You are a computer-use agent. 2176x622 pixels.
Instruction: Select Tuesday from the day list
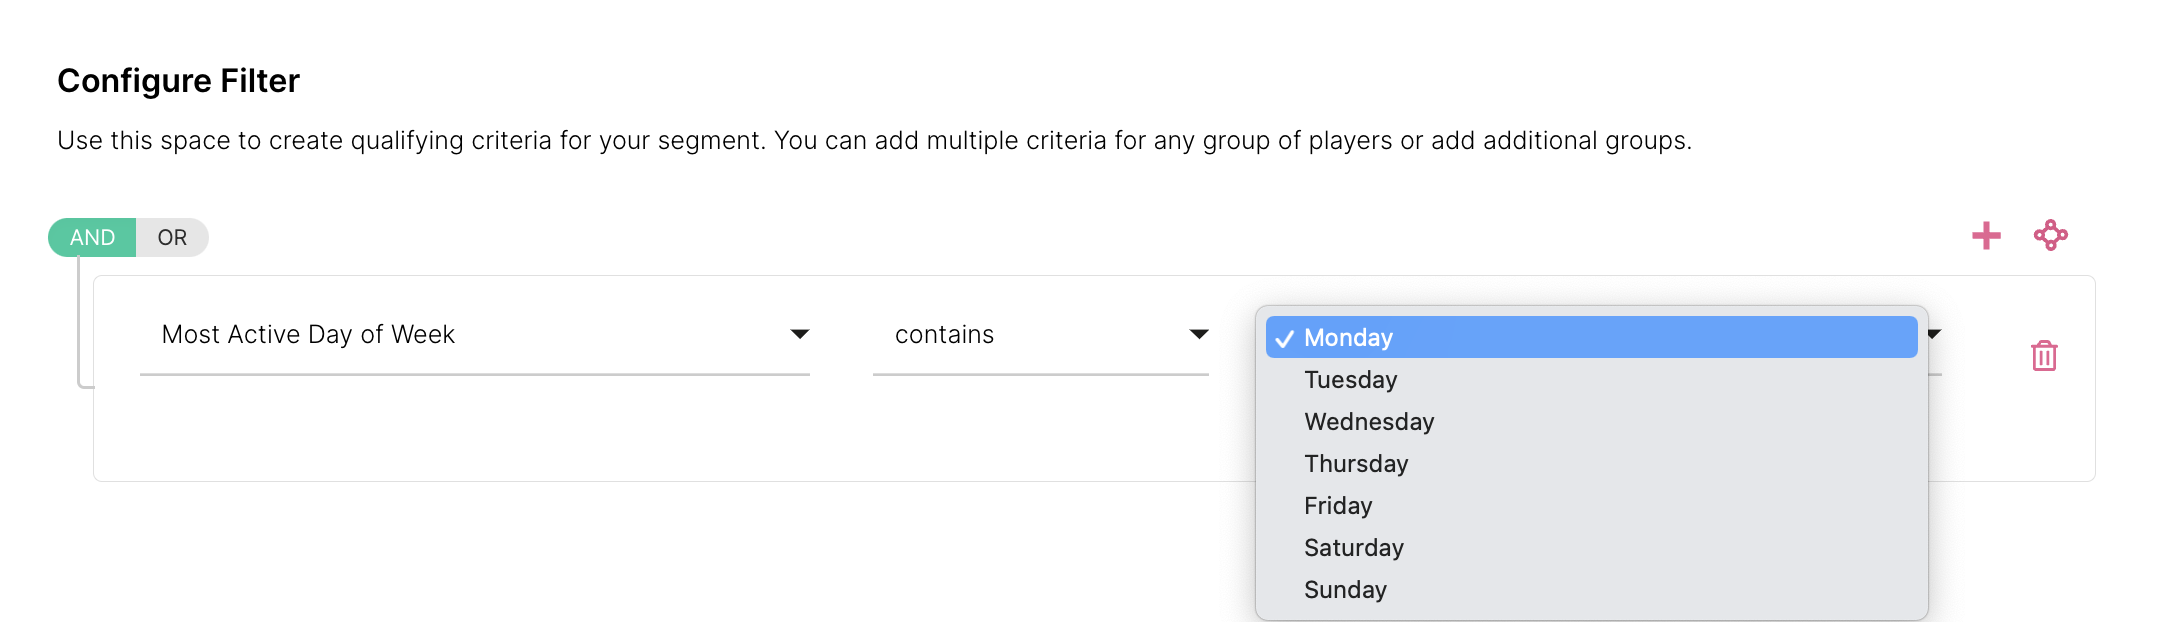click(1351, 380)
